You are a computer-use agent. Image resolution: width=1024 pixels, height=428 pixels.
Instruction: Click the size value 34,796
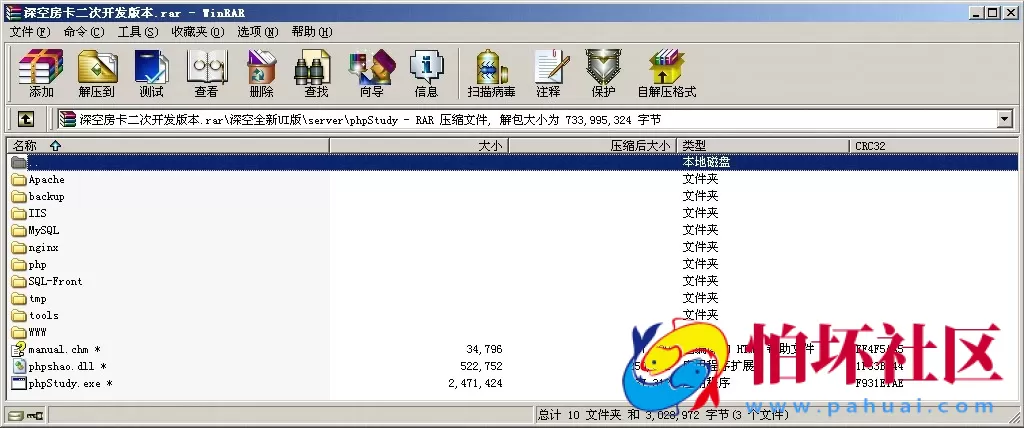click(485, 350)
